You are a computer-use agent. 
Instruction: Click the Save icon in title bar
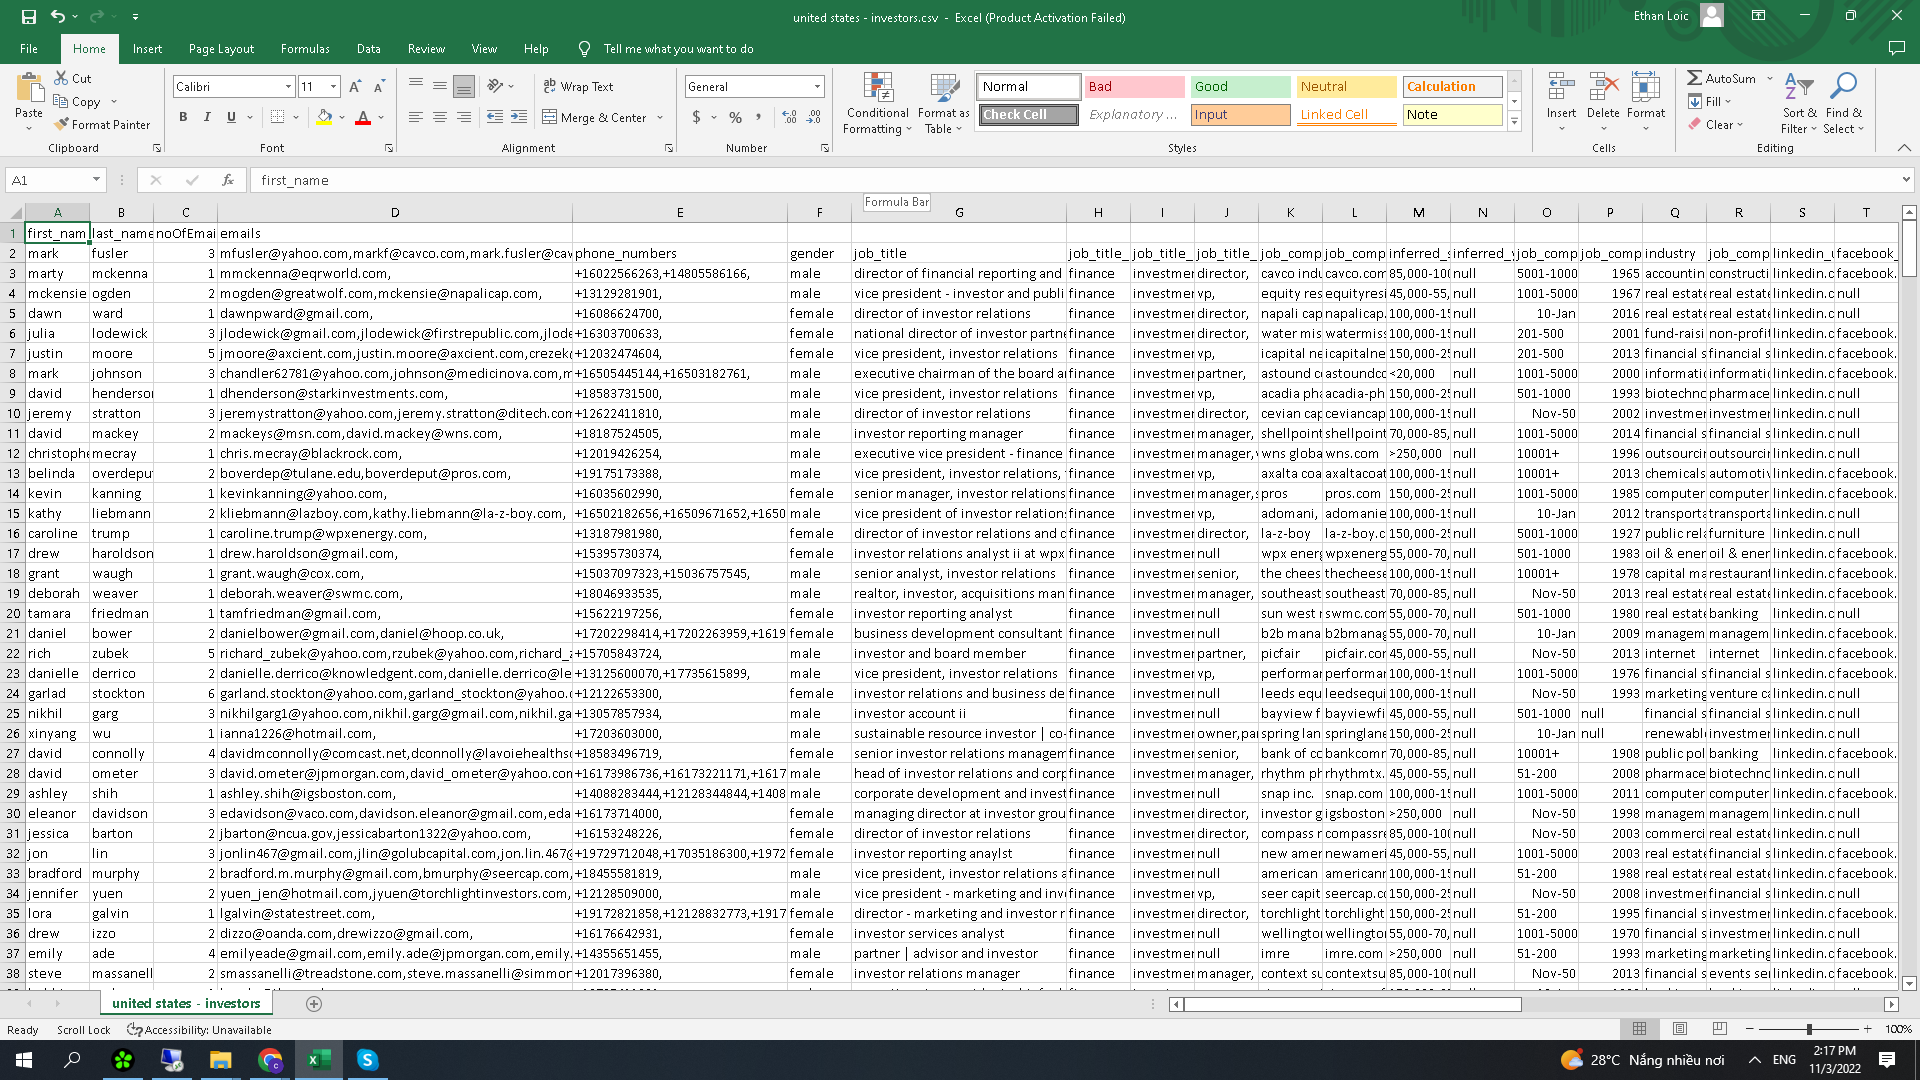click(x=28, y=17)
